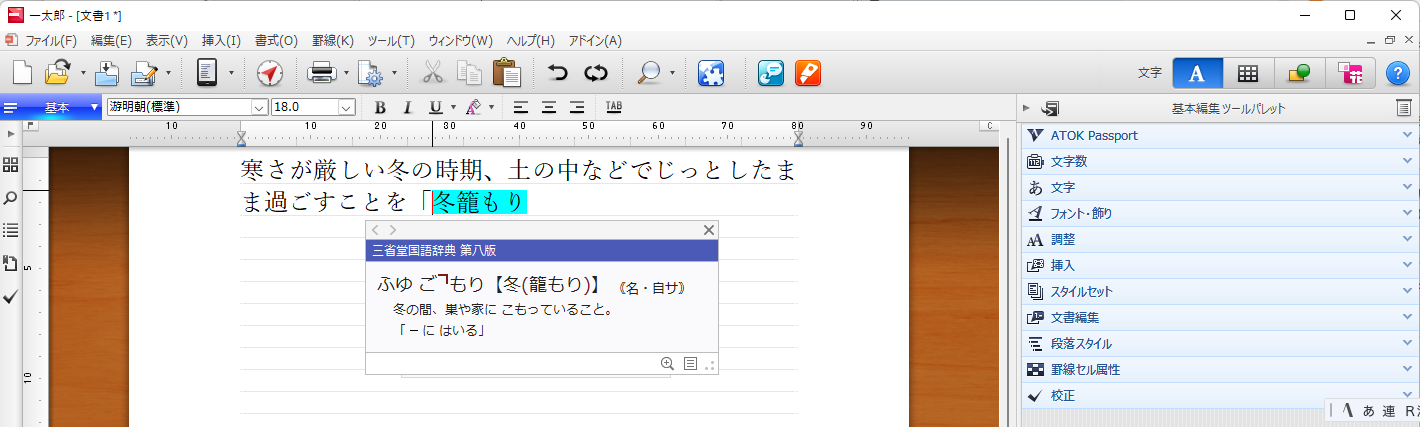
Task: Open the search icon in left sidebar
Action: (11, 198)
